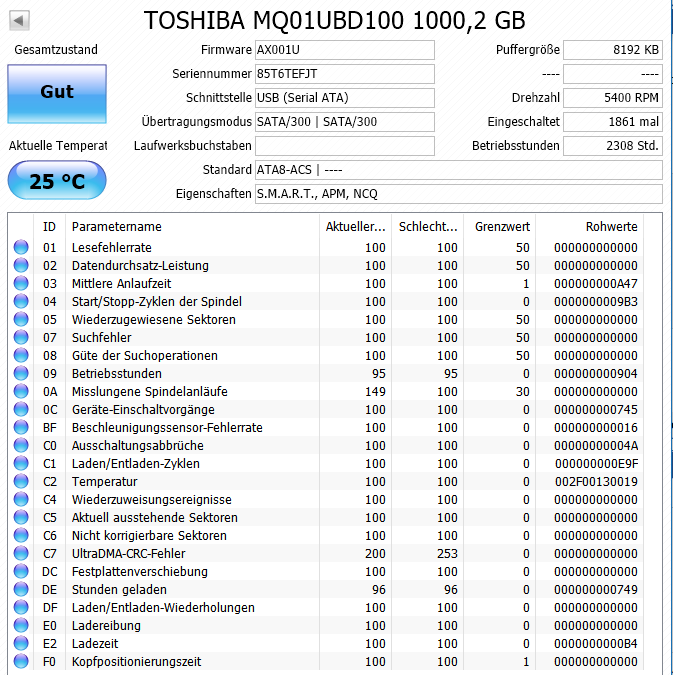Click status icon of Nicht korrigierbare Sektoren
The image size is (673, 675).
point(21,536)
